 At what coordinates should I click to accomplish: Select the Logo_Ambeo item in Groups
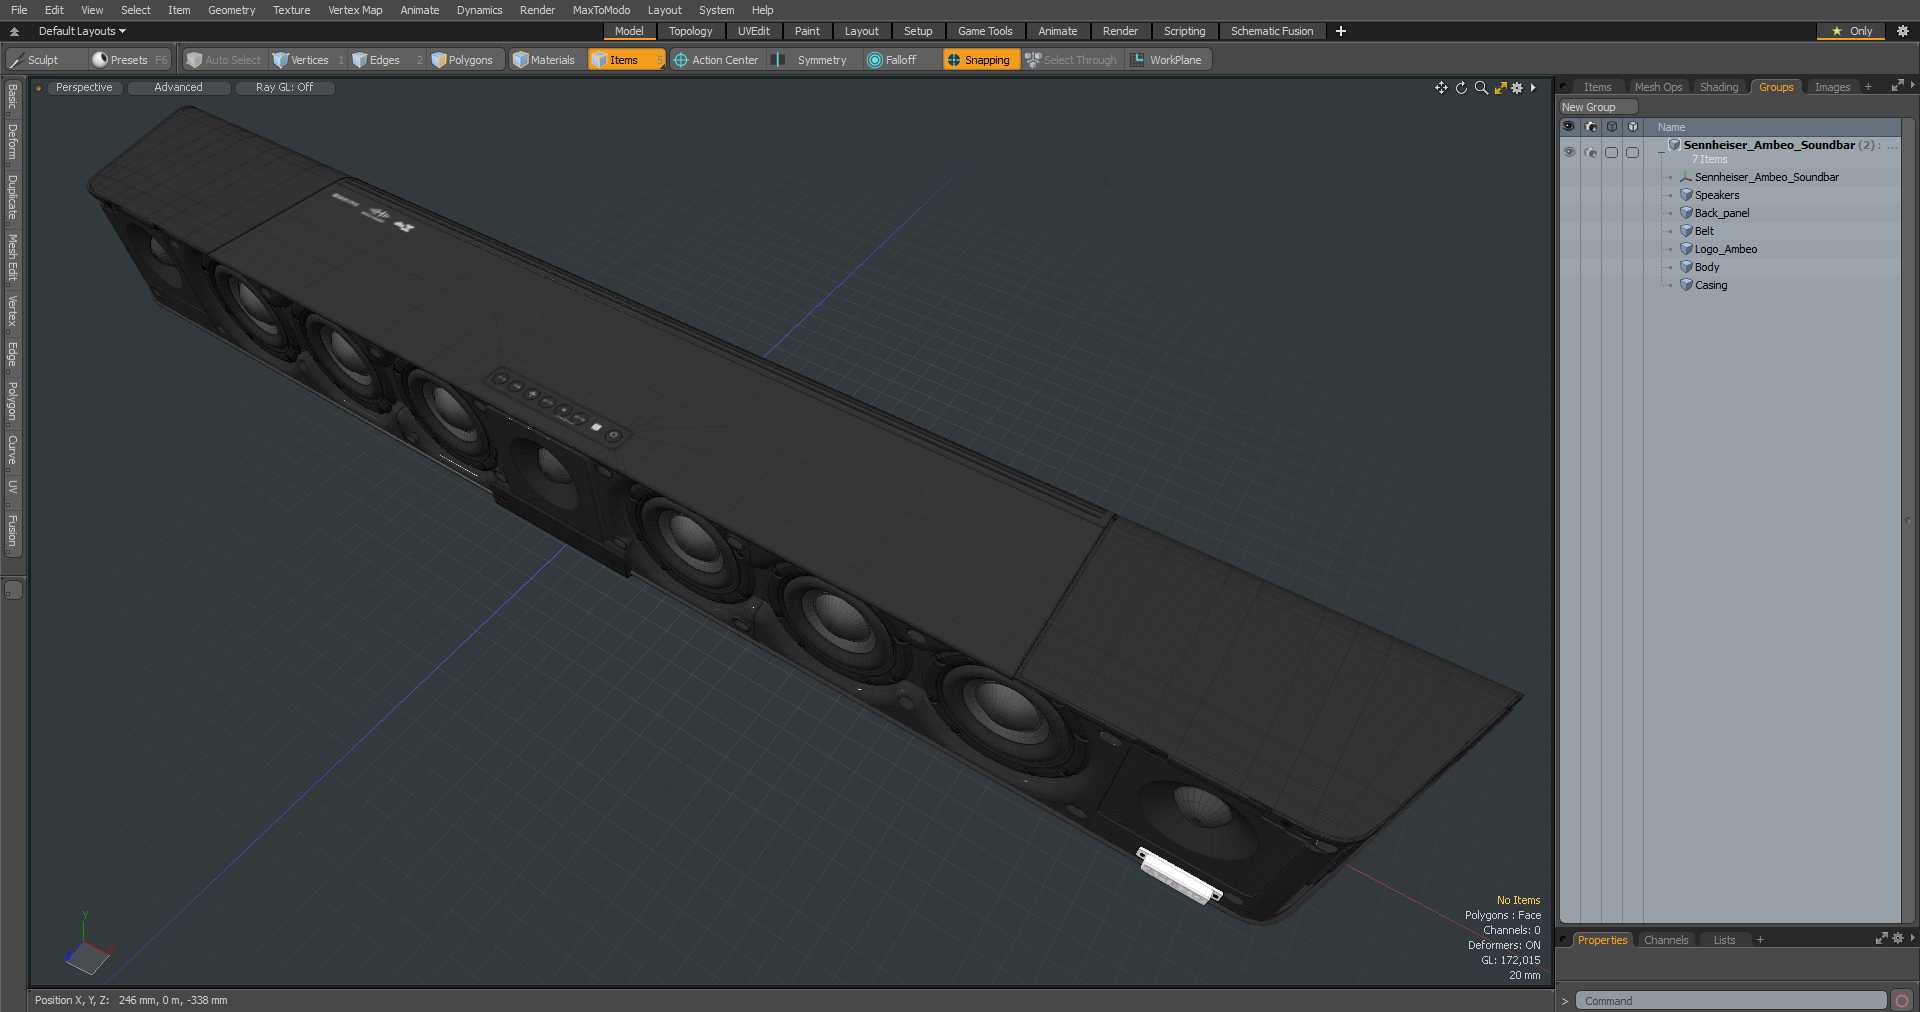point(1726,249)
